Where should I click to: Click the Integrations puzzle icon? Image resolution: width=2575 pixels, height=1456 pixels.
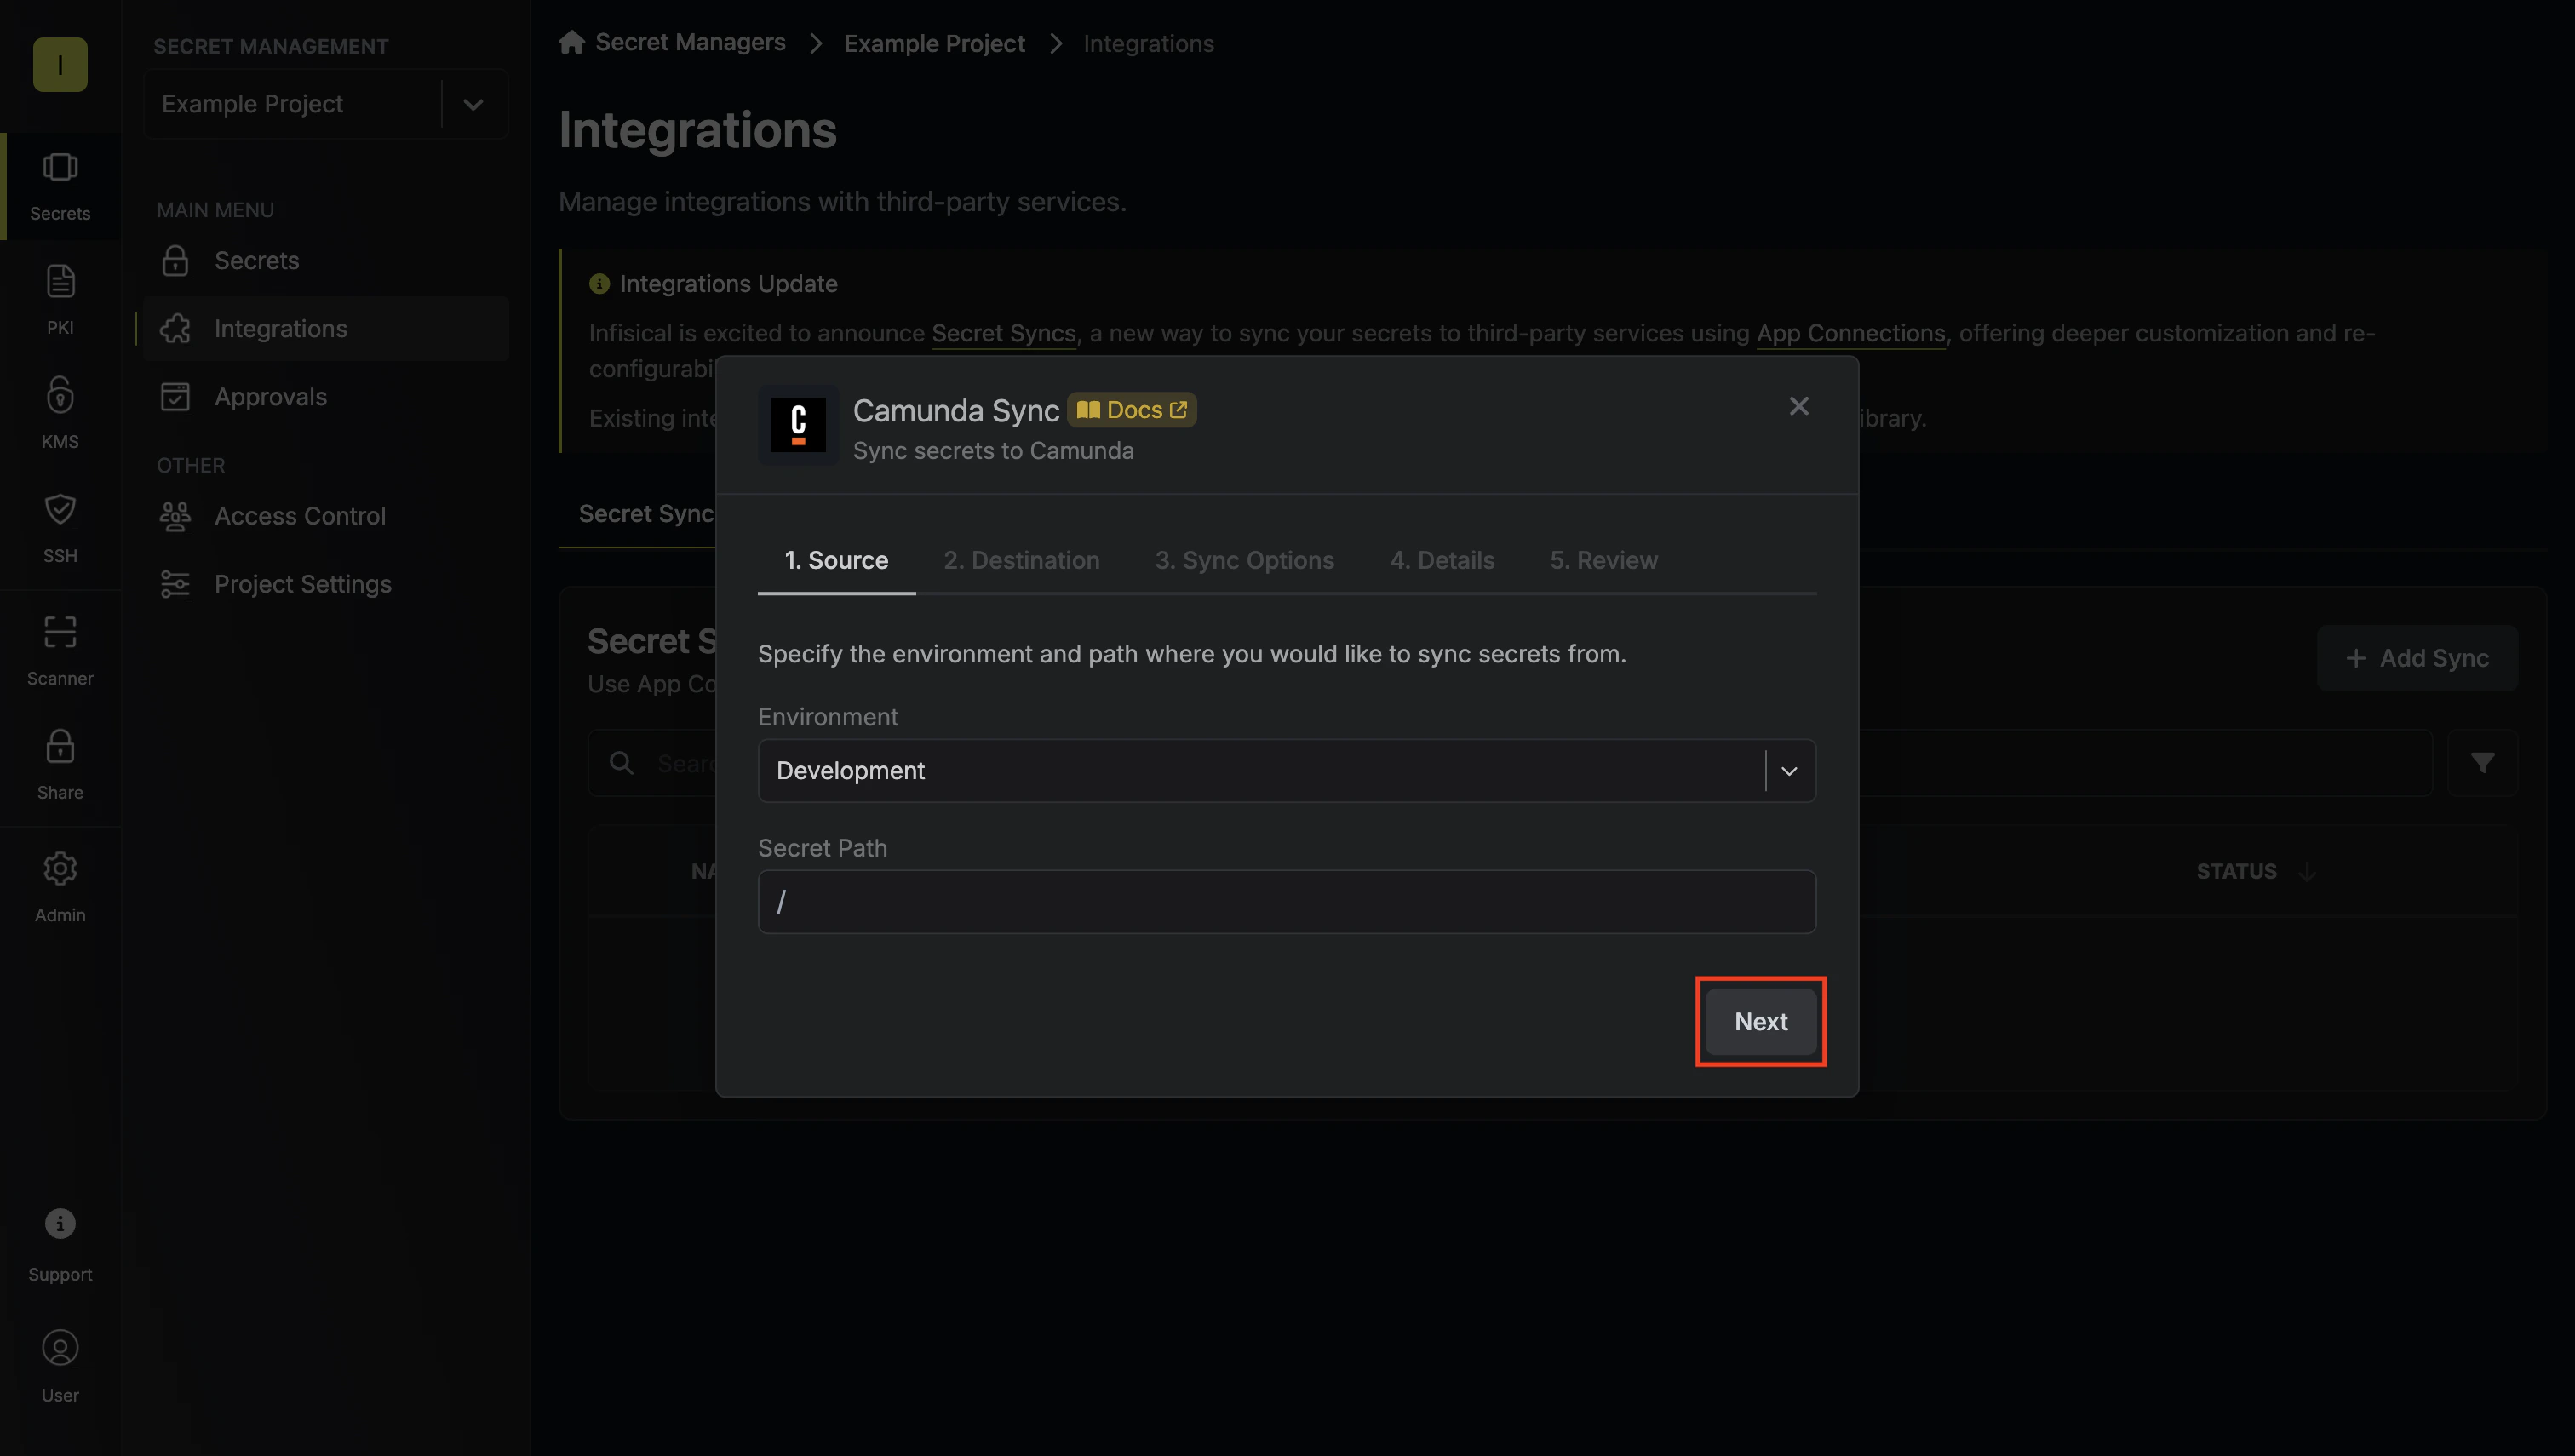pos(175,329)
